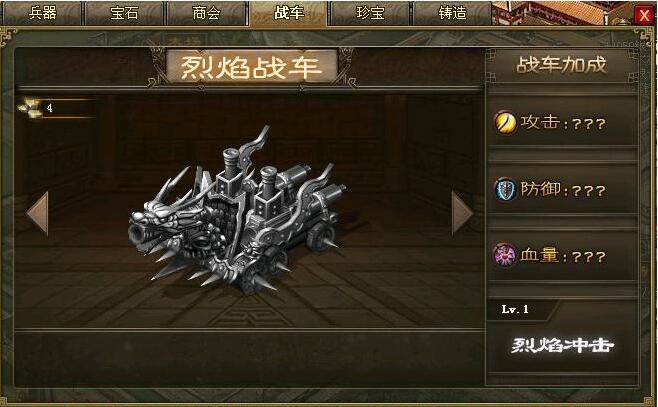This screenshot has height=407, width=658.
Task: Show the next chariot with the right arrow
Action: tap(462, 213)
